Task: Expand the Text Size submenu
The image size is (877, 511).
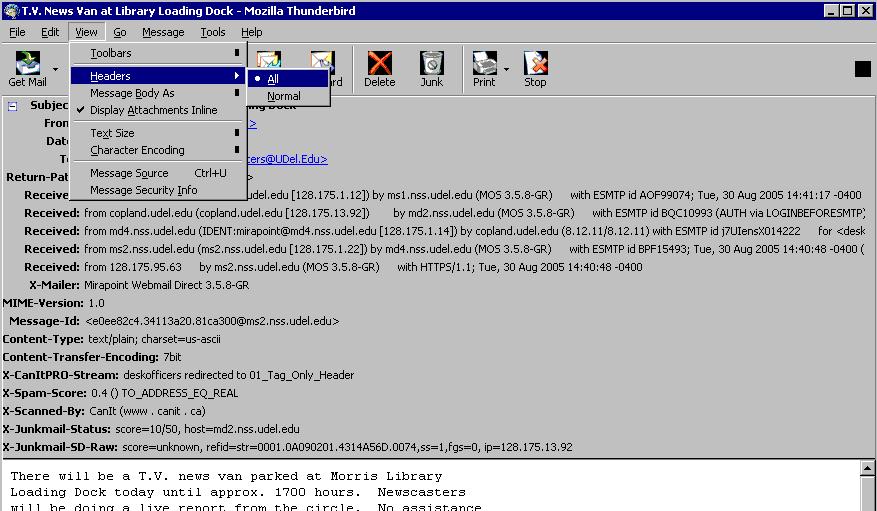Action: (x=158, y=133)
